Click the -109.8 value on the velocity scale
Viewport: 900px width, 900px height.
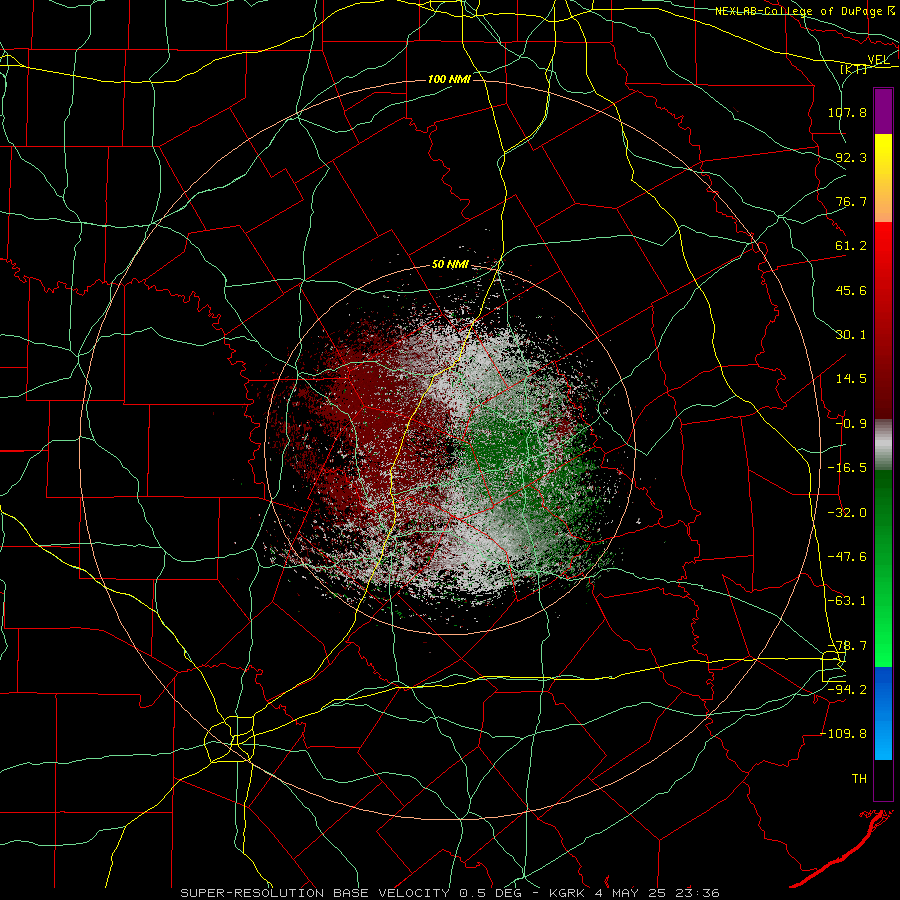pos(844,734)
